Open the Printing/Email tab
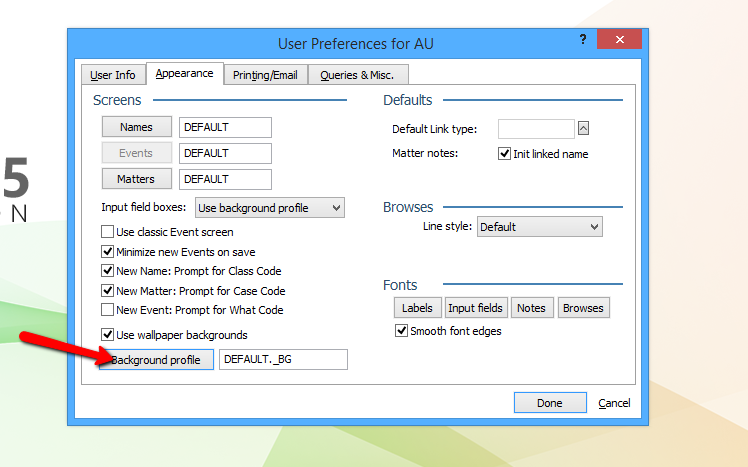748x467 pixels. 265,75
